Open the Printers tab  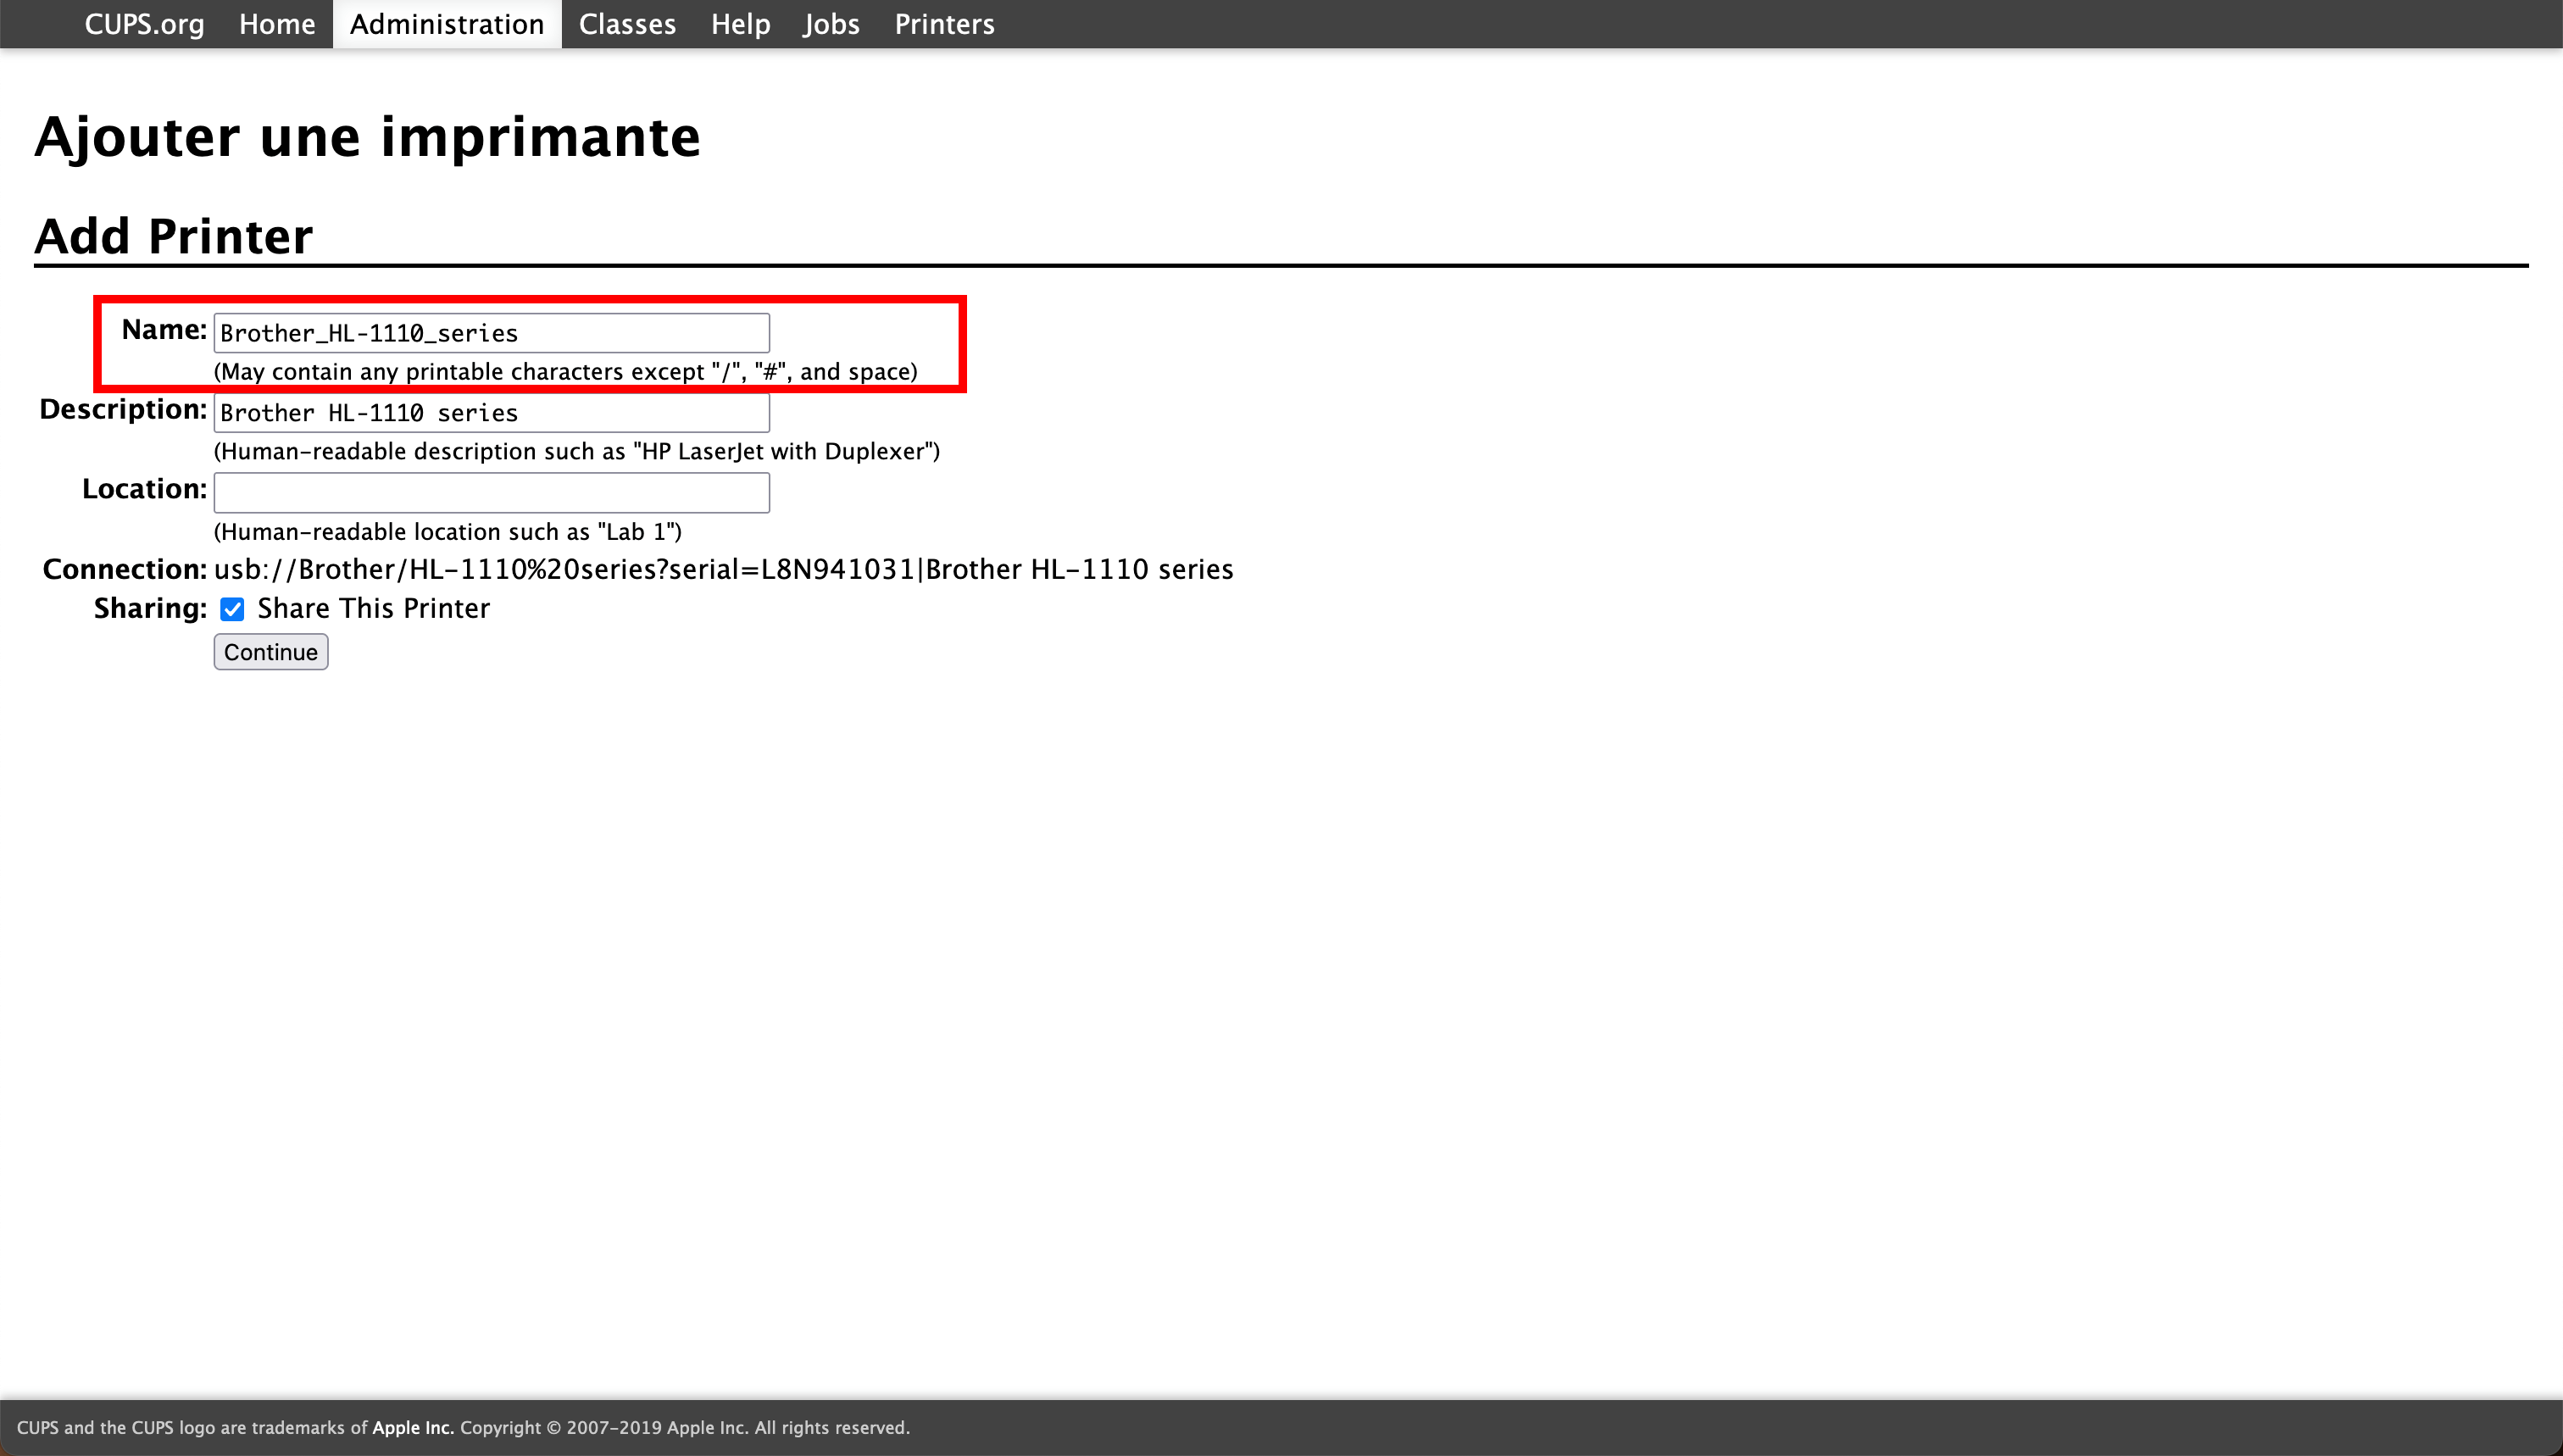[944, 24]
